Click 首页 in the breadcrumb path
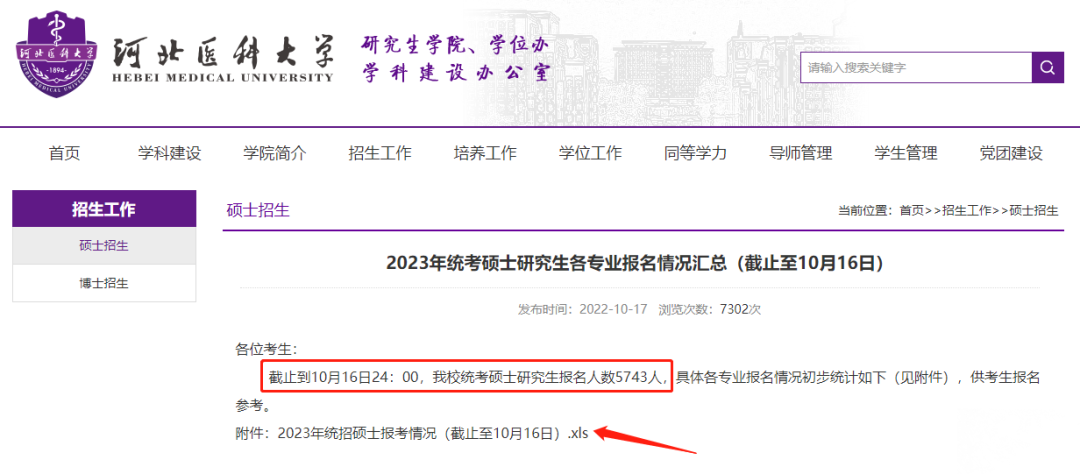The height and width of the screenshot is (474, 1080). 911,211
